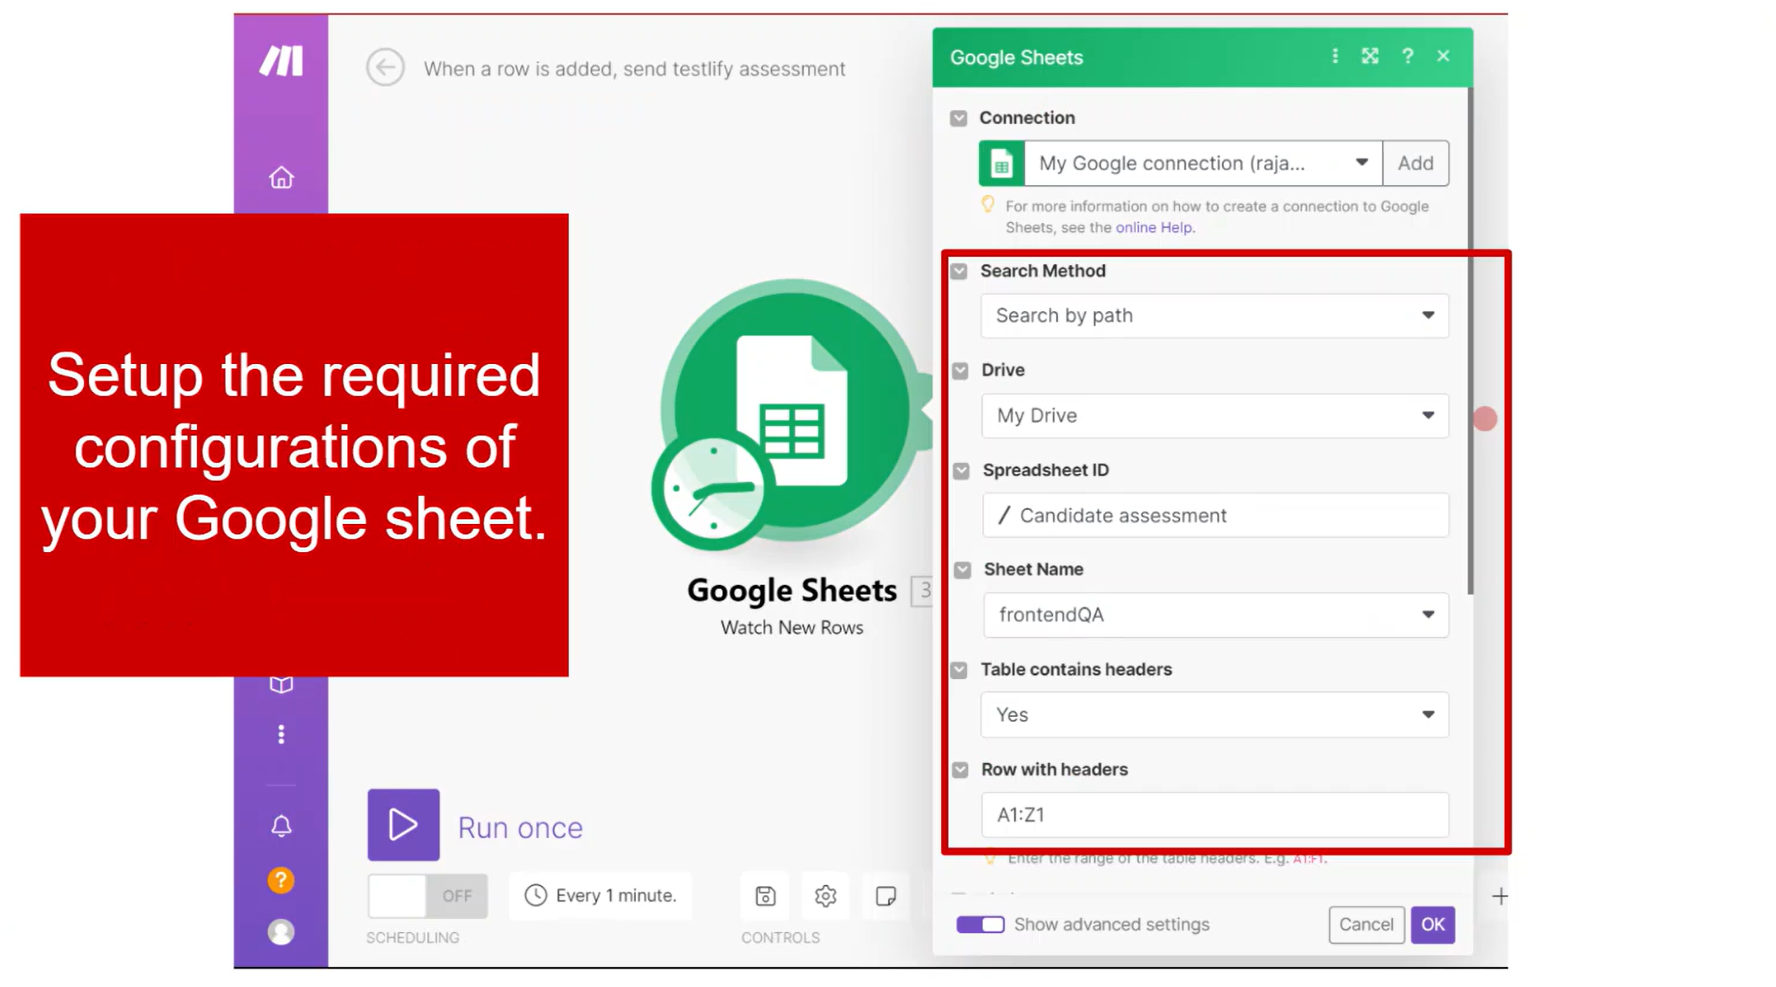1776x987 pixels.
Task: Open the resource hub book icon in sidebar
Action: pos(281,685)
